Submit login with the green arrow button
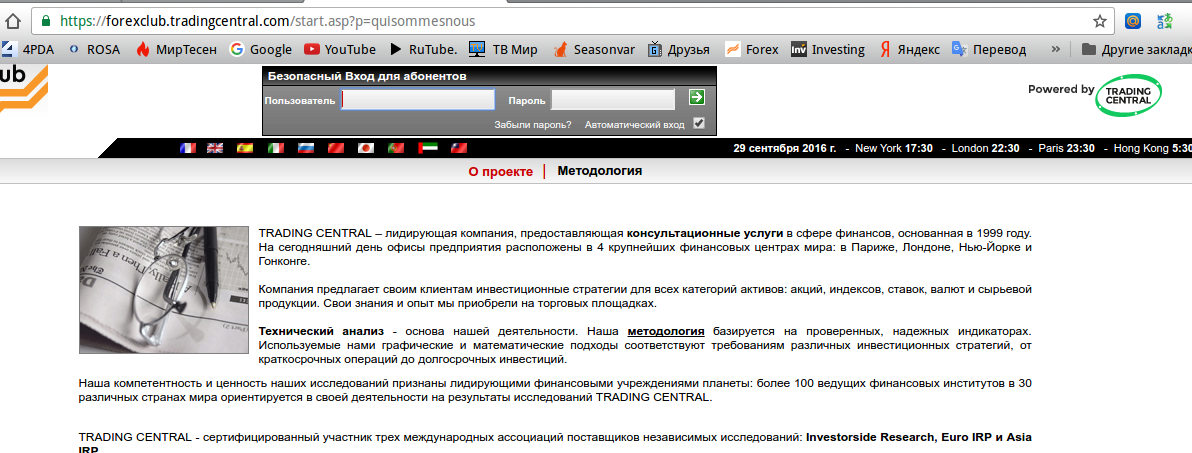 pos(696,97)
